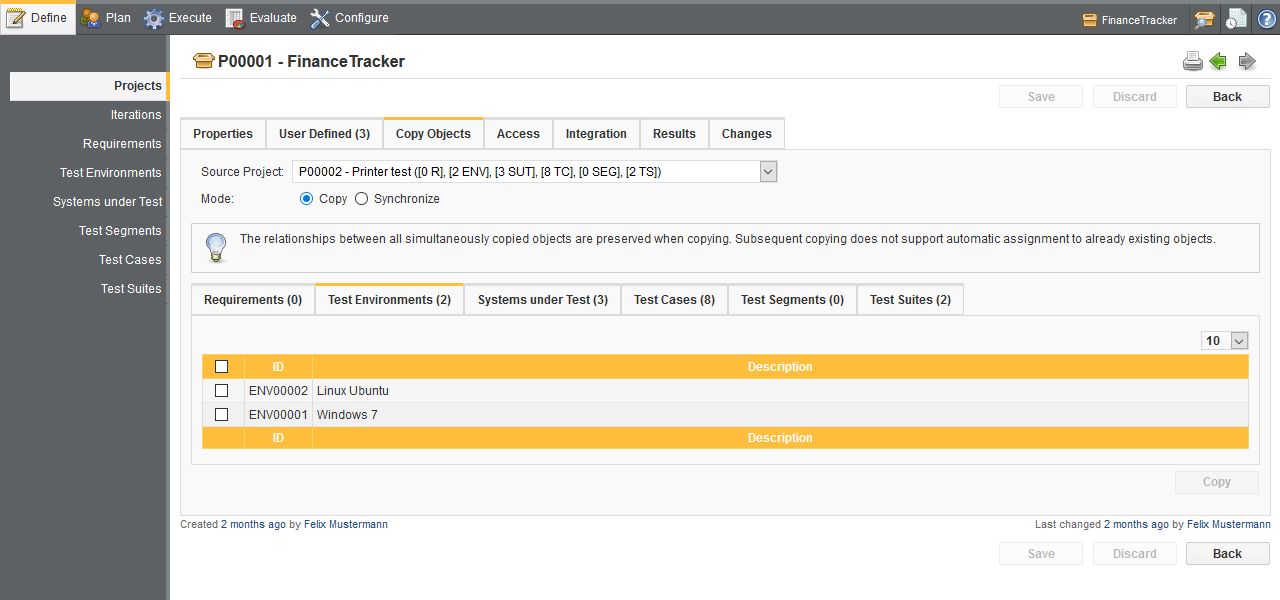Expand the Source Project dropdown

click(767, 172)
